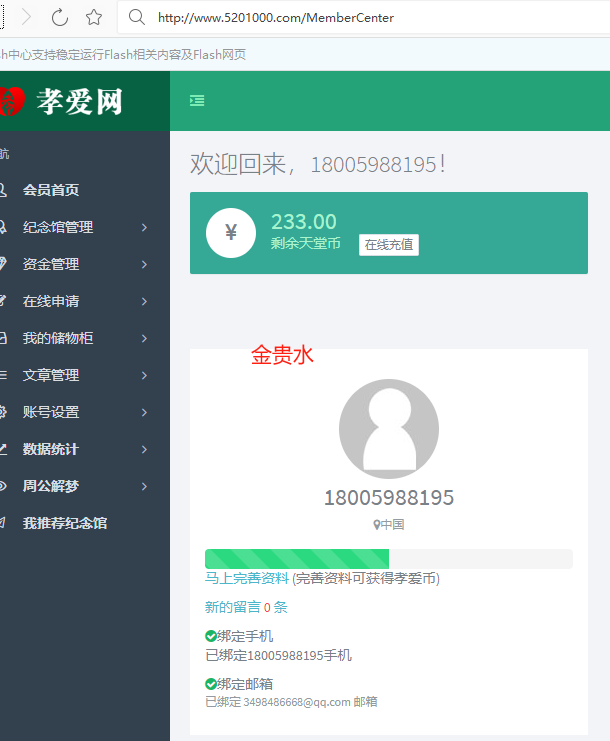The height and width of the screenshot is (741, 610).
Task: Expand the 在线申请 chevron arrow
Action: point(145,301)
